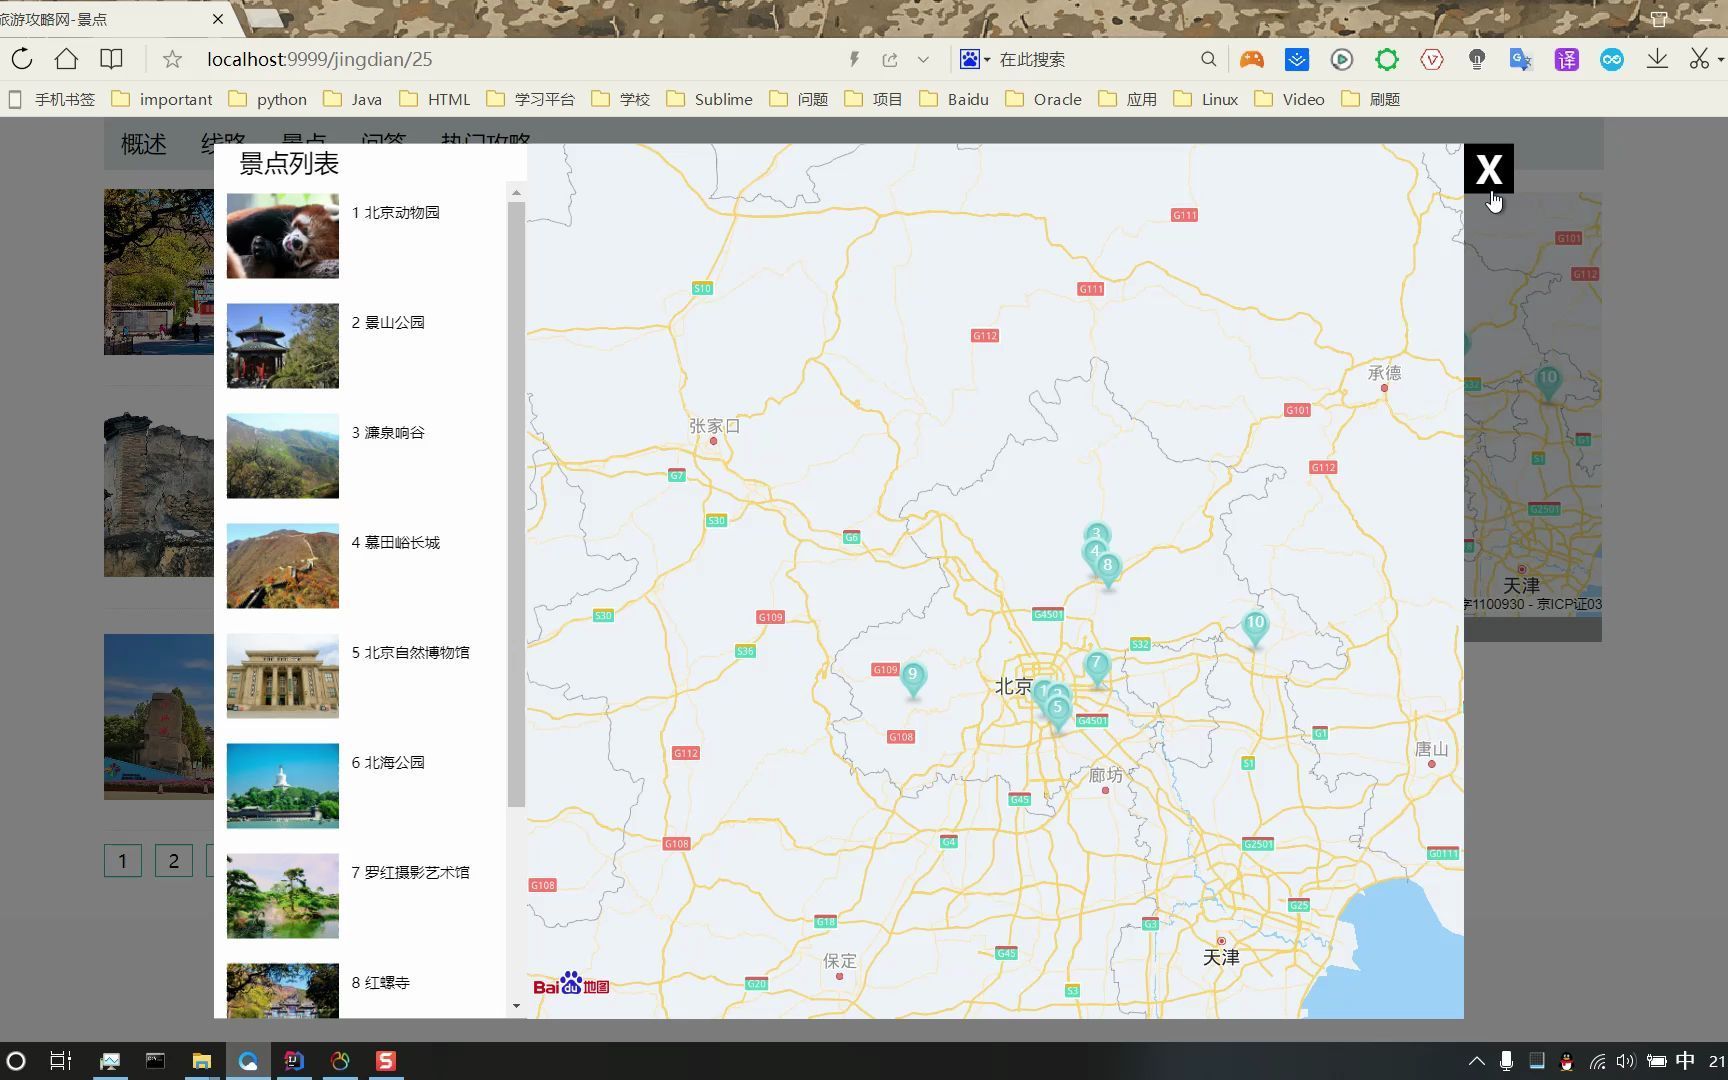Click the 景山公园 list thumbnail
The image size is (1728, 1080).
(x=282, y=346)
